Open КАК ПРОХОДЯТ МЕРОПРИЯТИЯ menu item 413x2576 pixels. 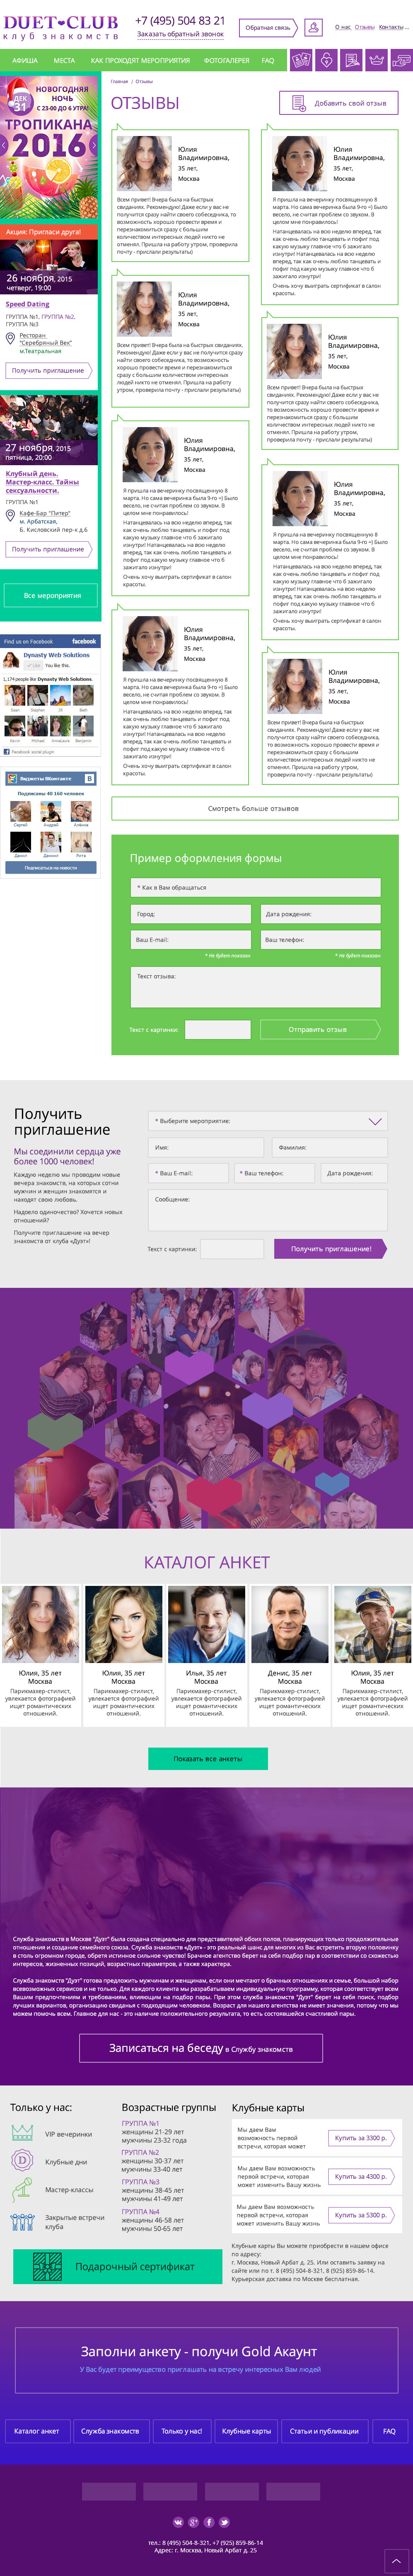(x=140, y=61)
